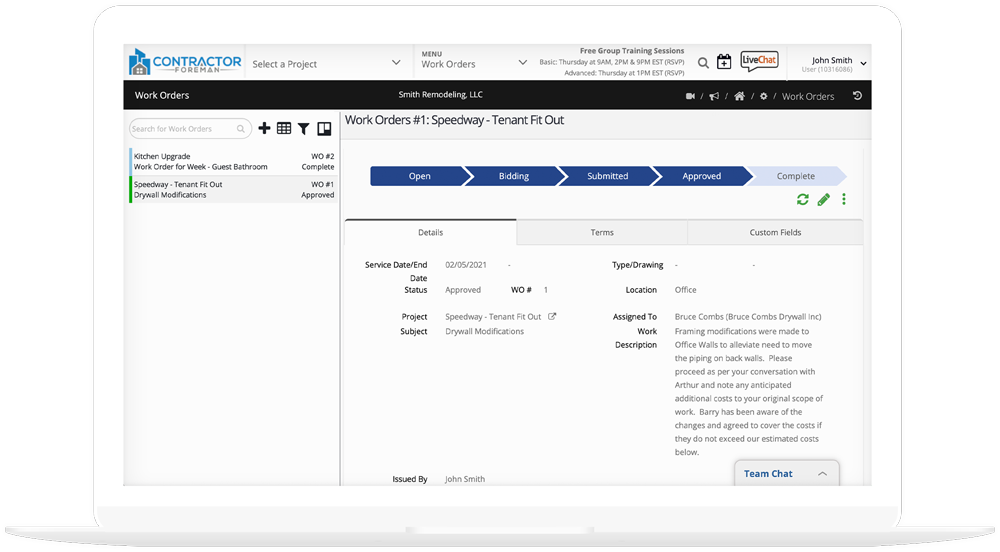Open the history clock icon
Viewport: 1000px width, 552px height.
click(857, 96)
